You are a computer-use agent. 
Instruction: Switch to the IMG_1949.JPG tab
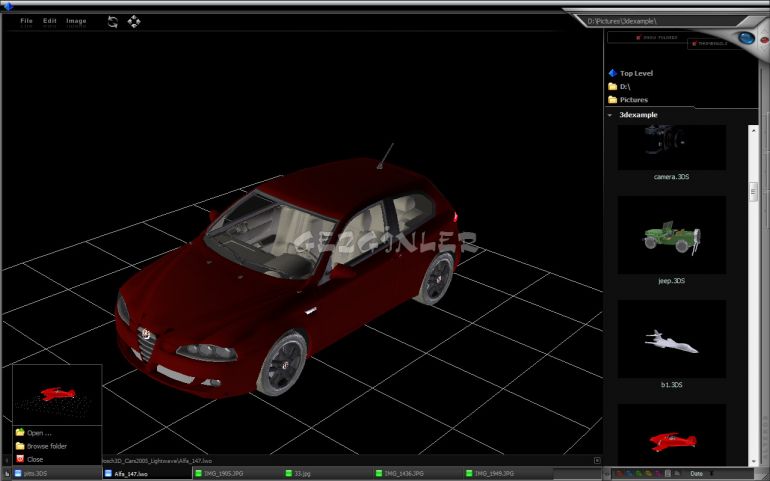(x=508, y=474)
